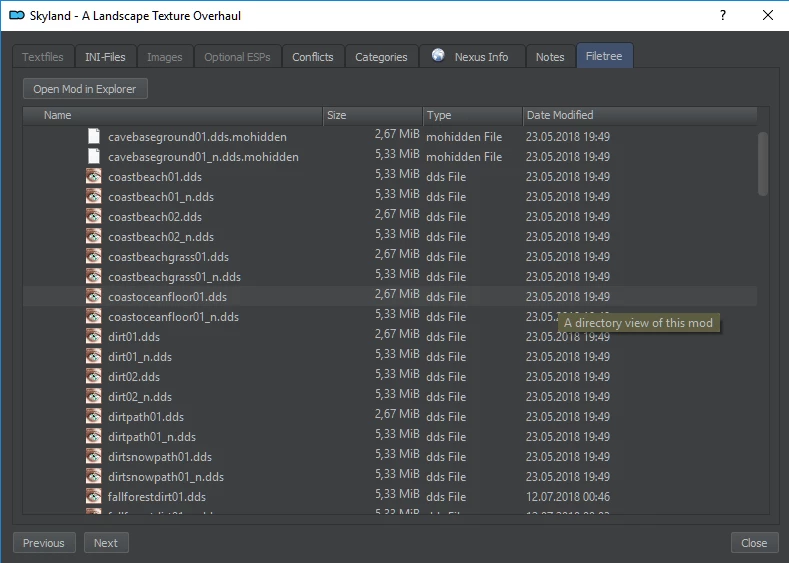Image resolution: width=789 pixels, height=563 pixels.
Task: Click the dds icon of coastbeach01.dds
Action: [x=94, y=177]
